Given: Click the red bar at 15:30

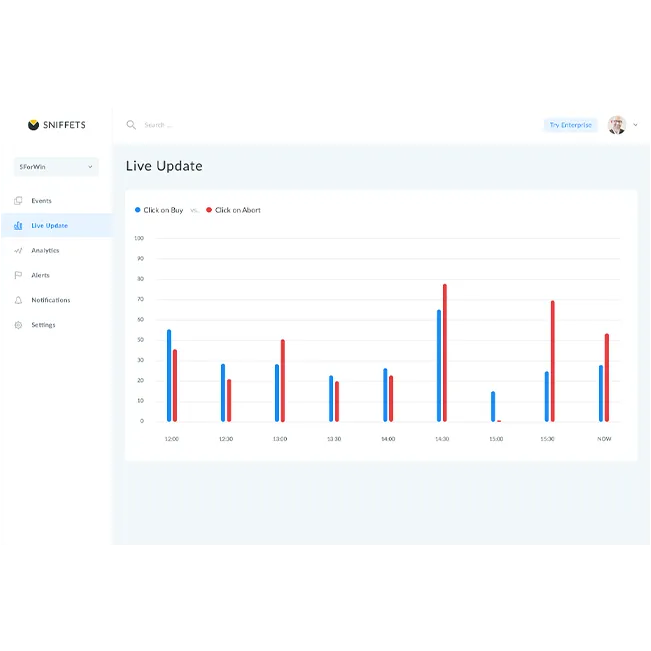Looking at the screenshot, I should pyautogui.click(x=552, y=361).
